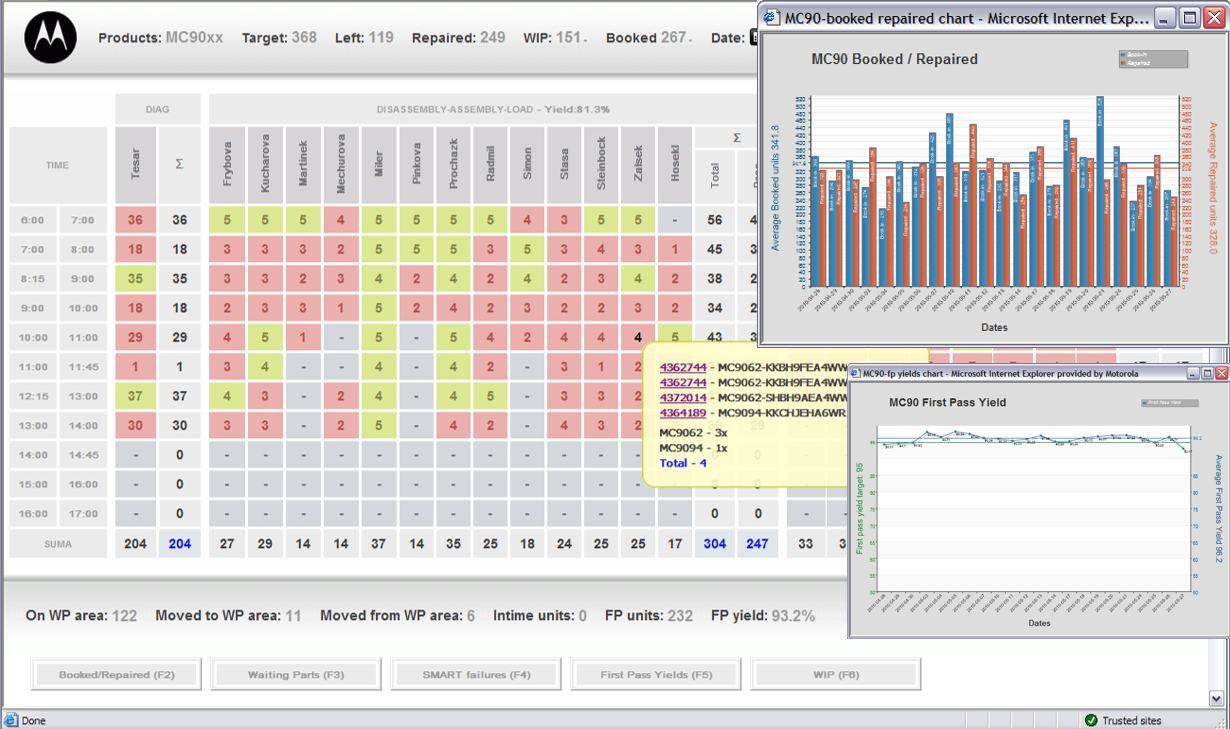
Task: Click the Pinkova column header
Action: tap(417, 165)
